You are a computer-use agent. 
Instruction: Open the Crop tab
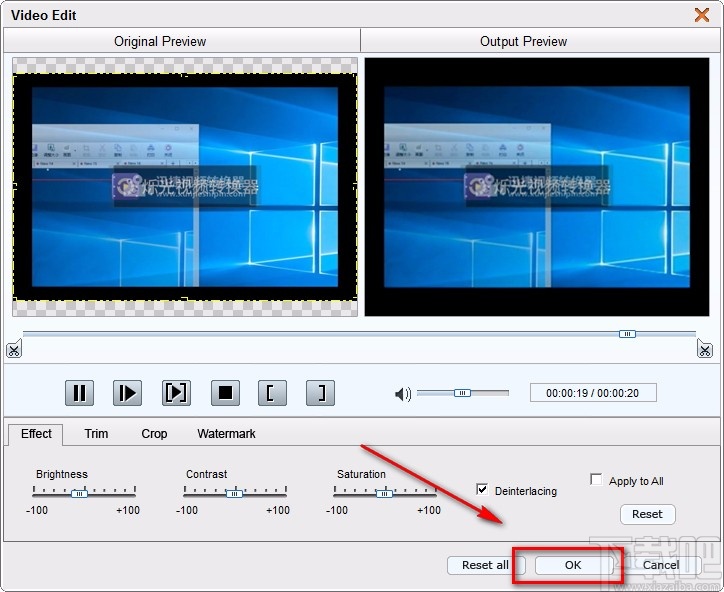(154, 434)
